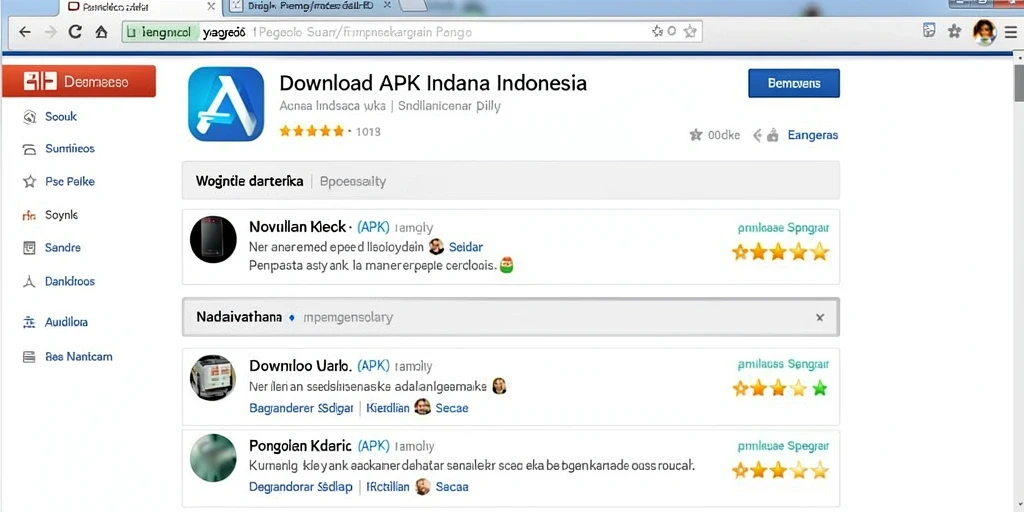
Task: Open the profile avatar in browser toolbar
Action: point(985,32)
